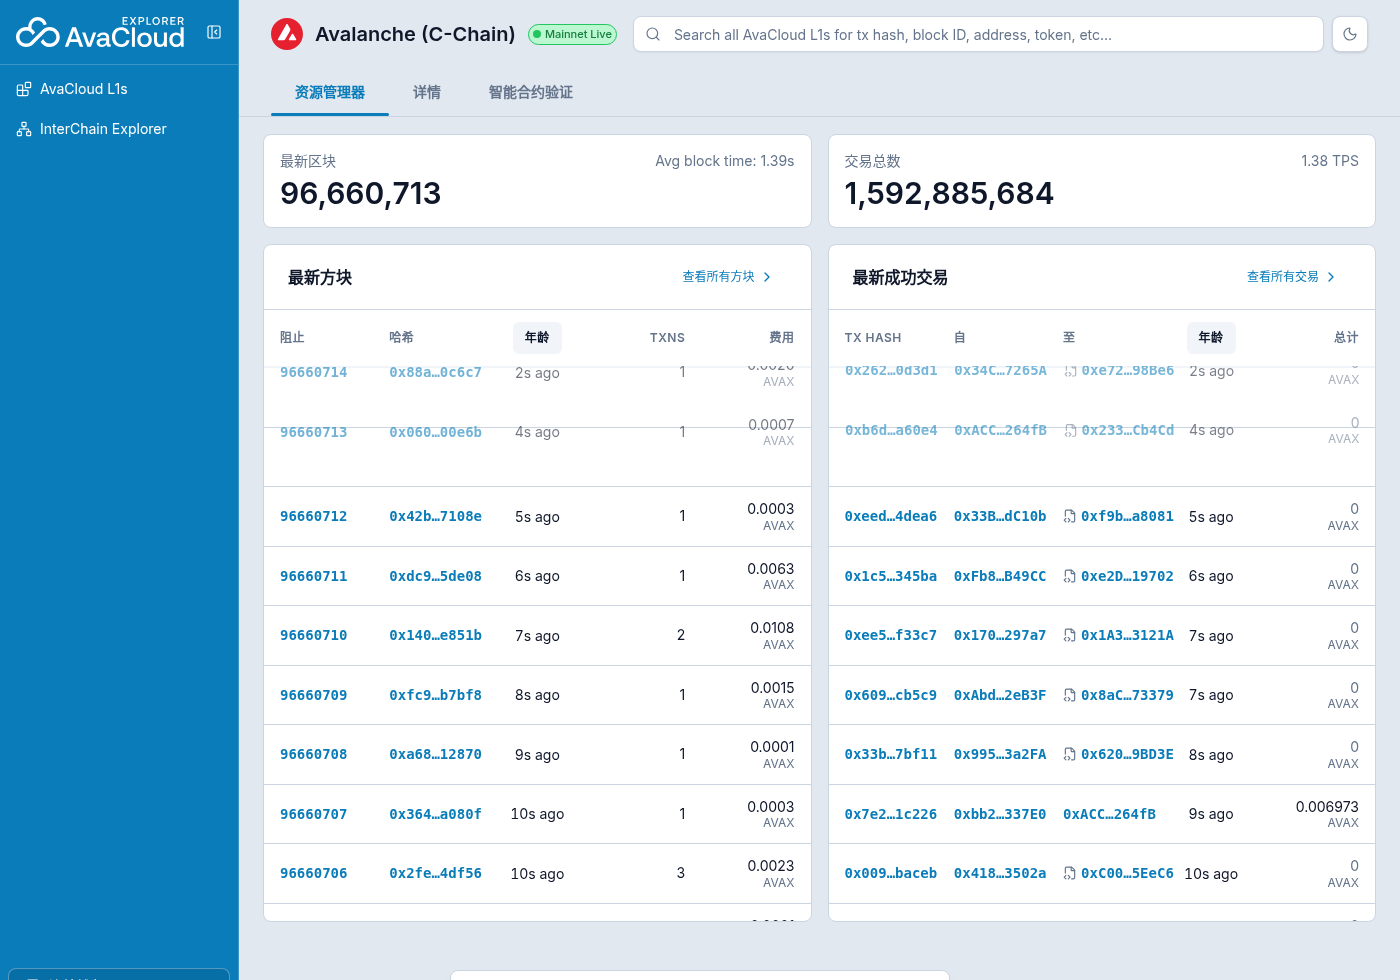Viewport: 1400px width, 980px height.
Task: Open AvaCloud L1s from the sidebar
Action: [84, 89]
